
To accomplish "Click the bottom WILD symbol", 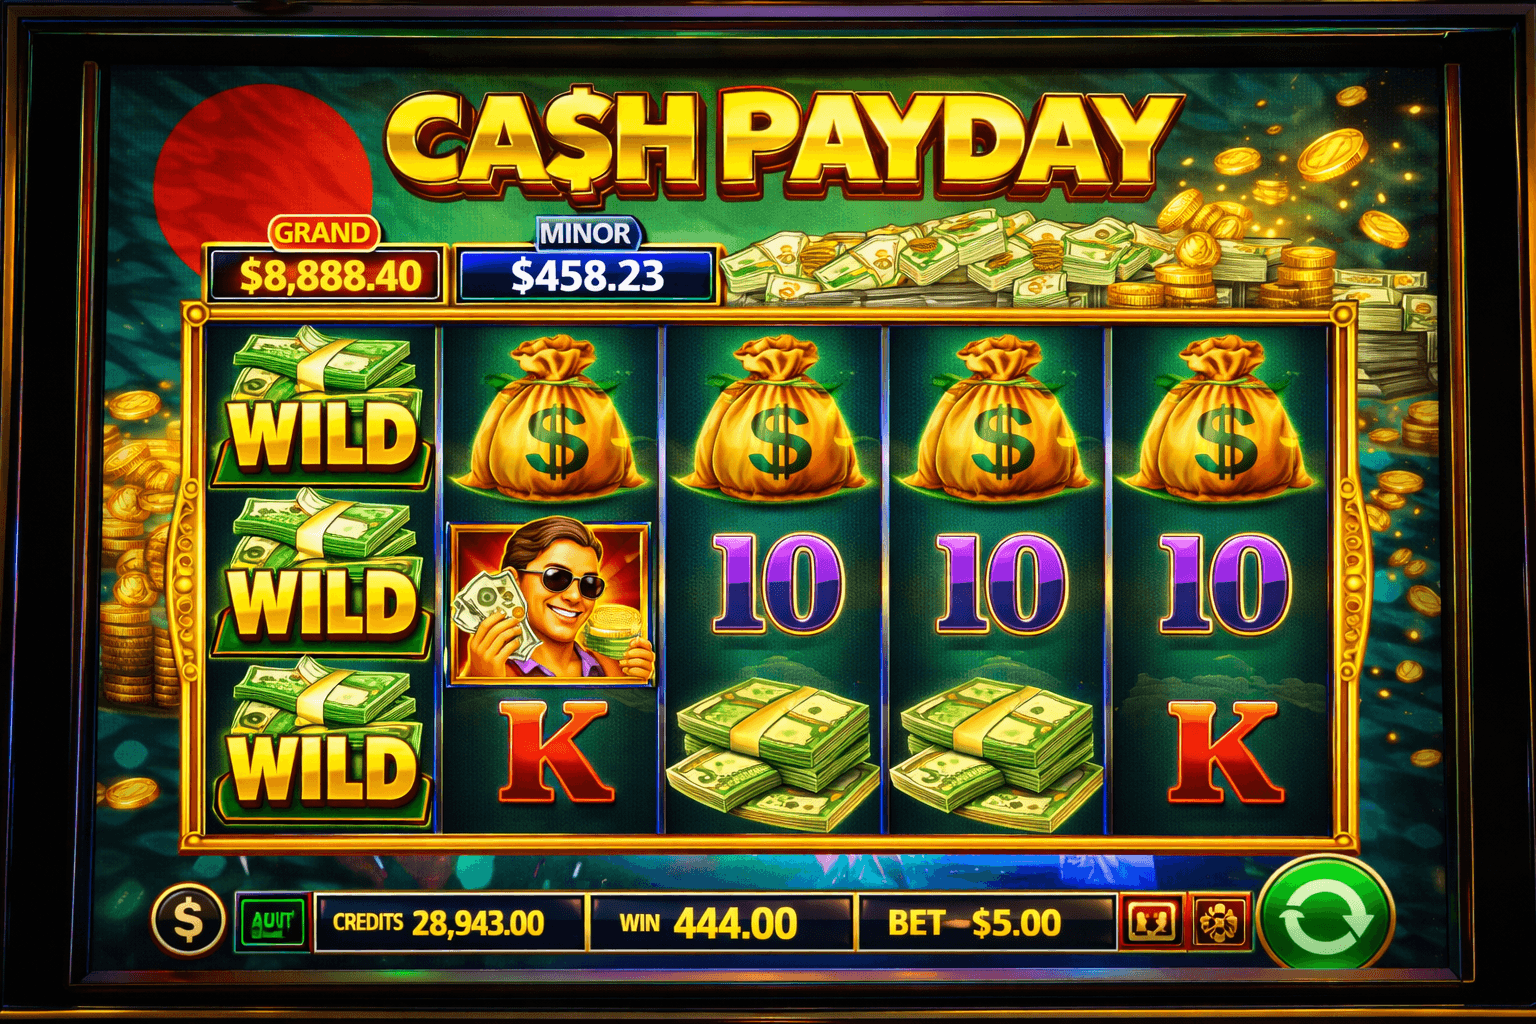I will (x=322, y=742).
